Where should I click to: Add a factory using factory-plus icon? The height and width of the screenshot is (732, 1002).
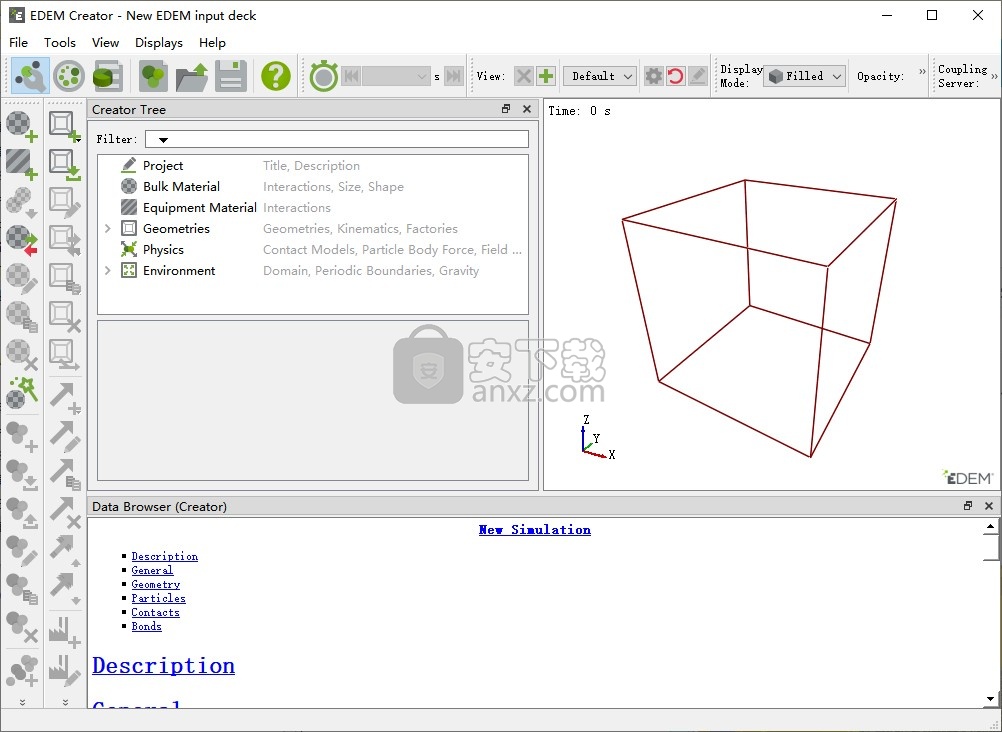click(65, 632)
